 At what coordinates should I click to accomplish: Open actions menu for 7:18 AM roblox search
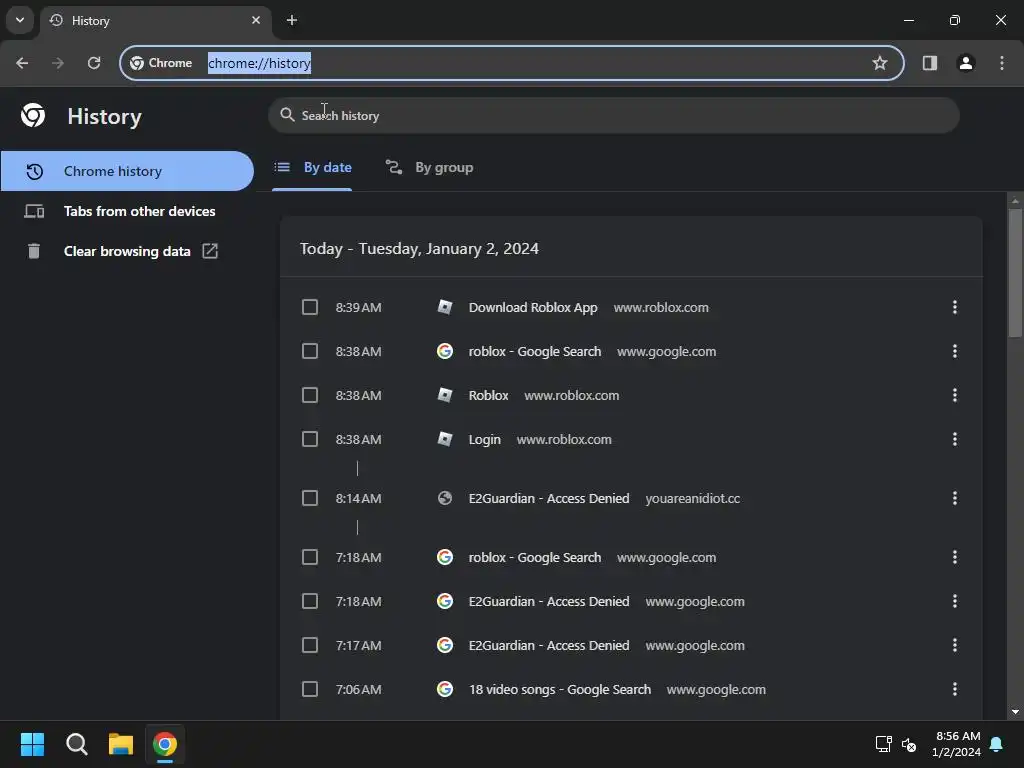coord(955,557)
